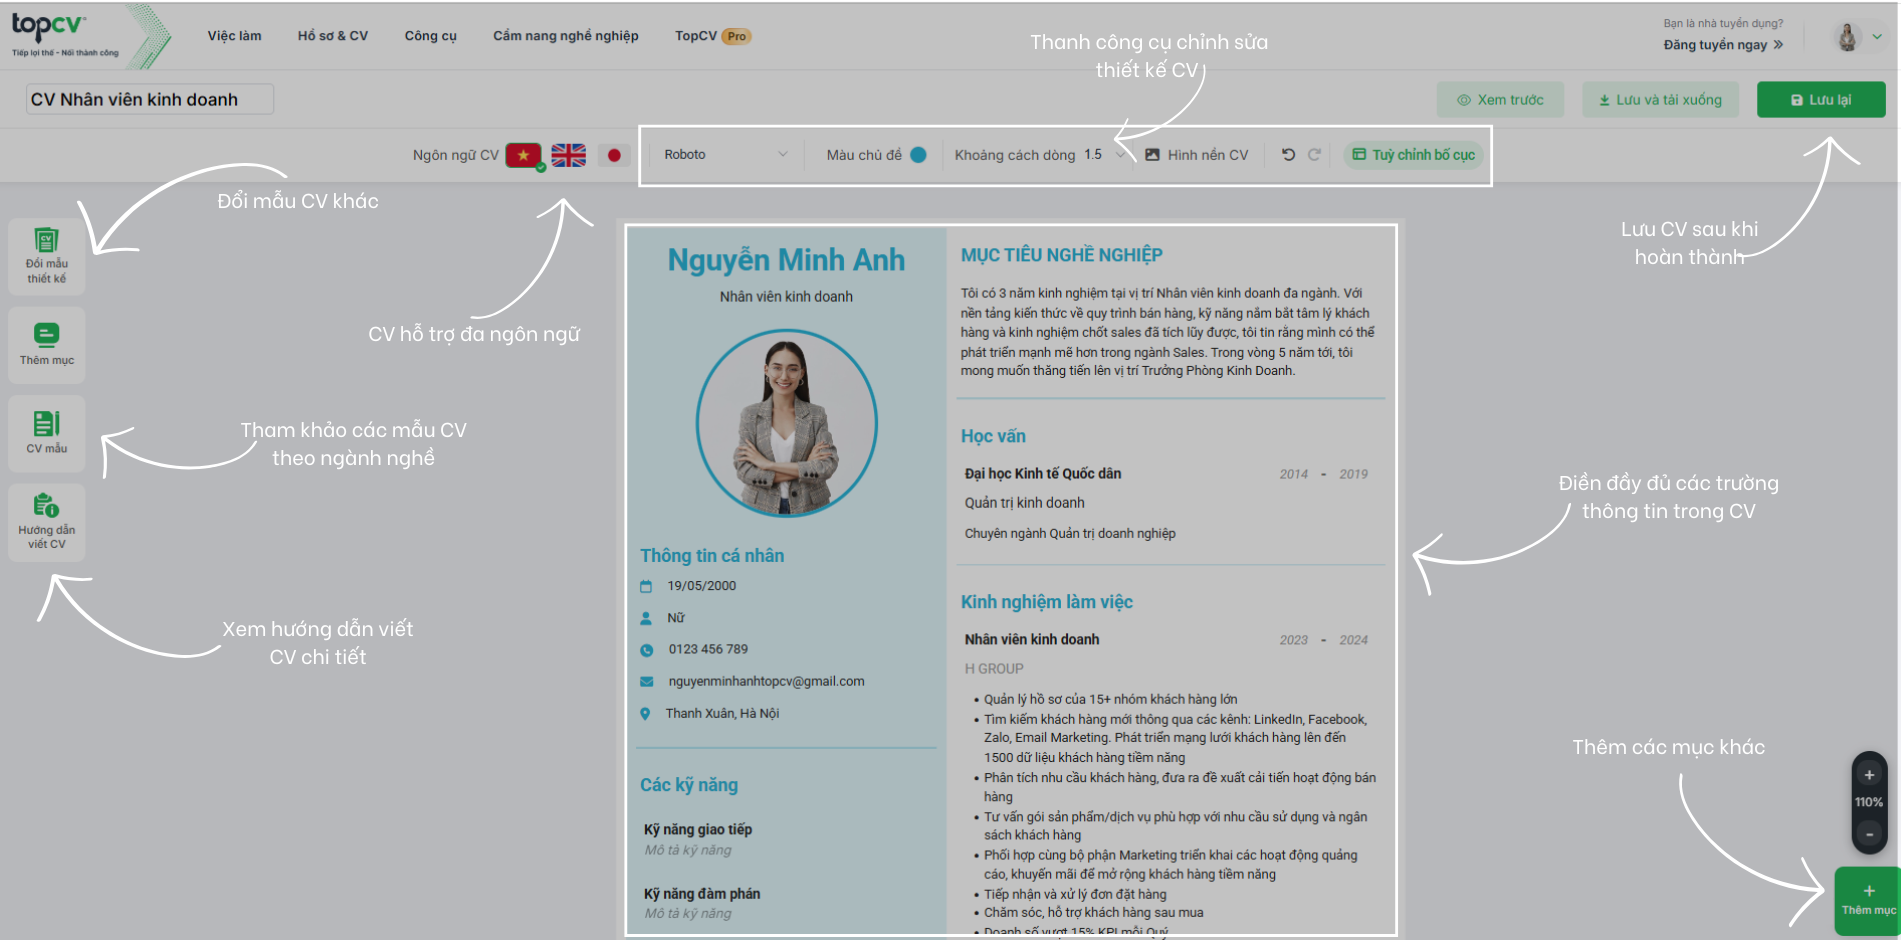Click the envelope icon beside email address
Screen dimensions: 1901x940
[646, 682]
